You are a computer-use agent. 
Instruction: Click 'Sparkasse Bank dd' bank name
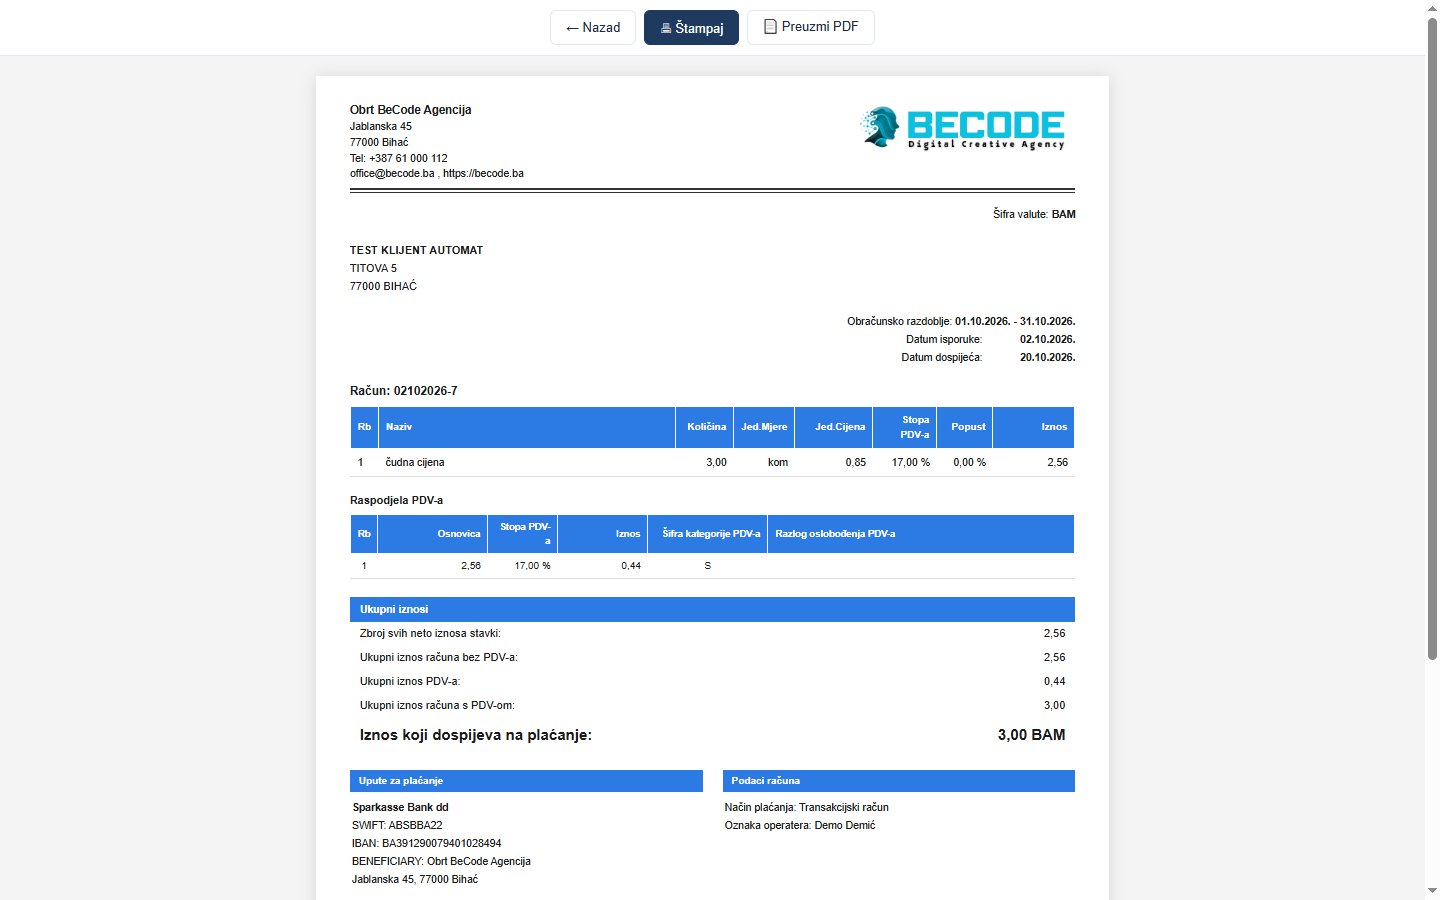click(x=400, y=807)
